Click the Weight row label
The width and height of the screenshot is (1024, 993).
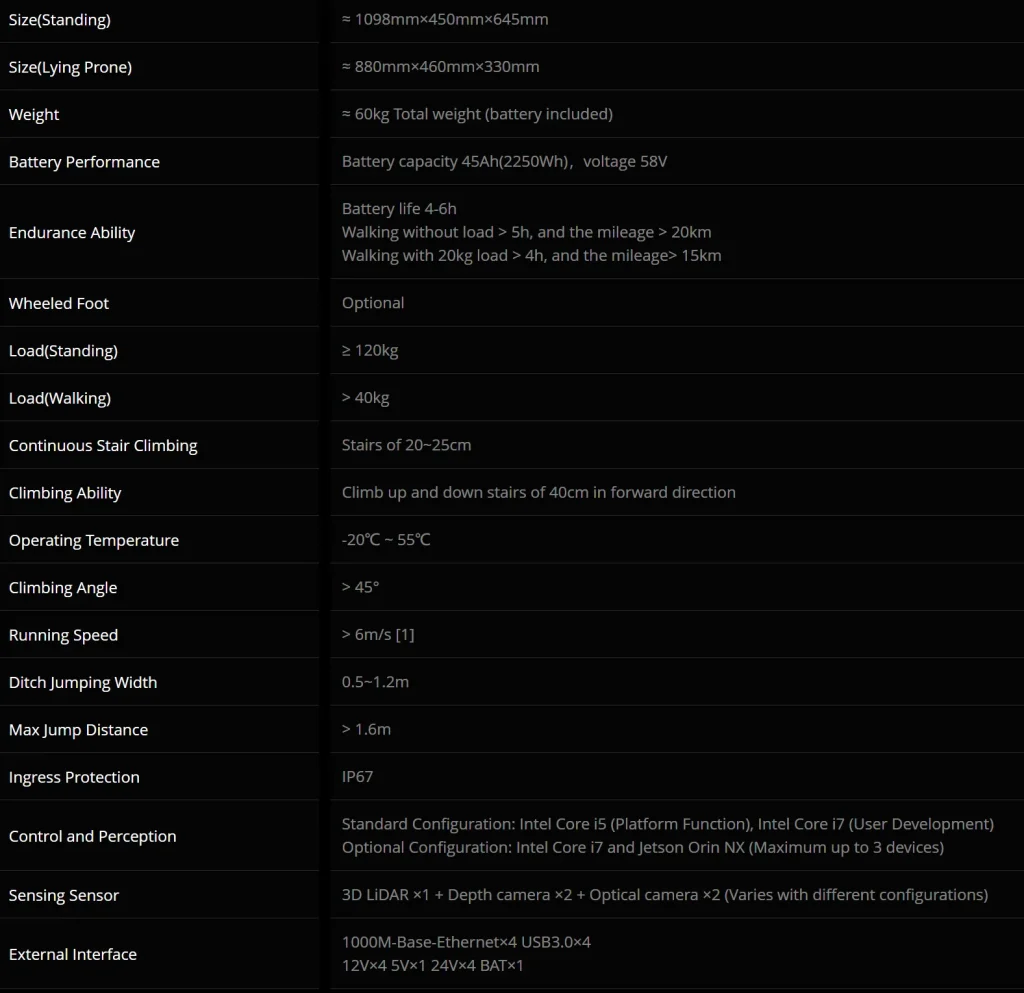[34, 115]
